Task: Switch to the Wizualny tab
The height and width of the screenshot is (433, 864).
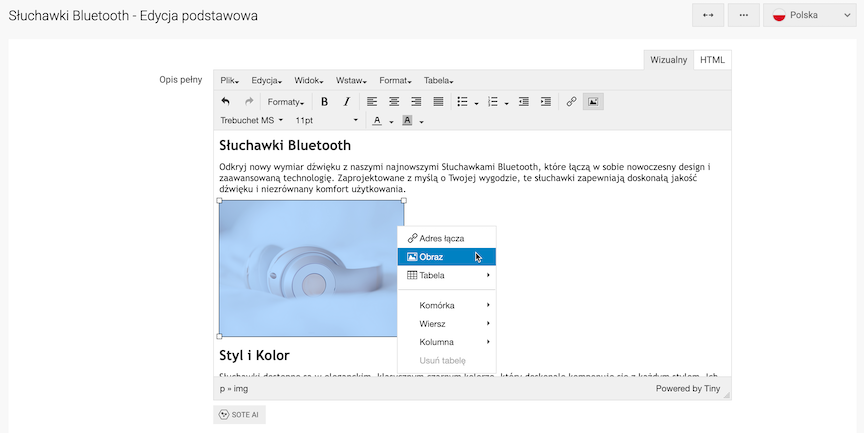Action: (668, 60)
